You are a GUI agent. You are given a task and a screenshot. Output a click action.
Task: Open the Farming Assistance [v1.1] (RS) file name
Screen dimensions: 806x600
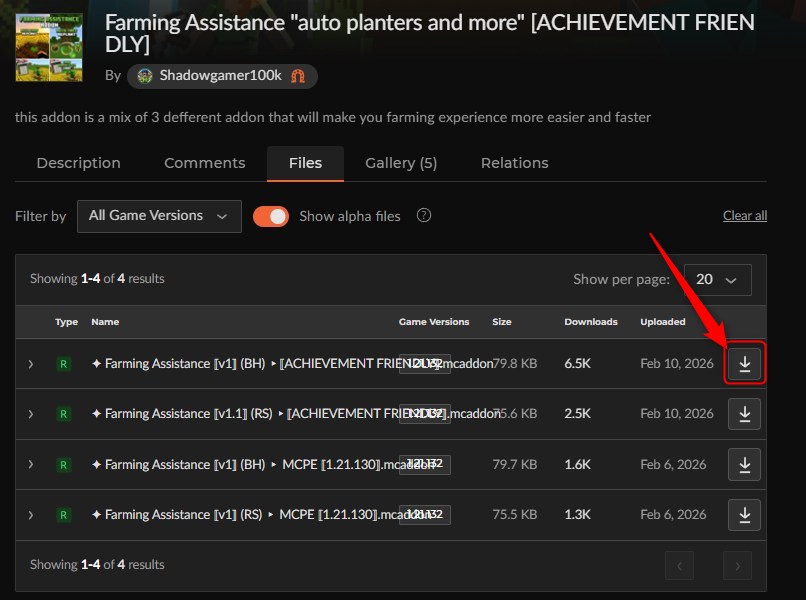coord(296,413)
